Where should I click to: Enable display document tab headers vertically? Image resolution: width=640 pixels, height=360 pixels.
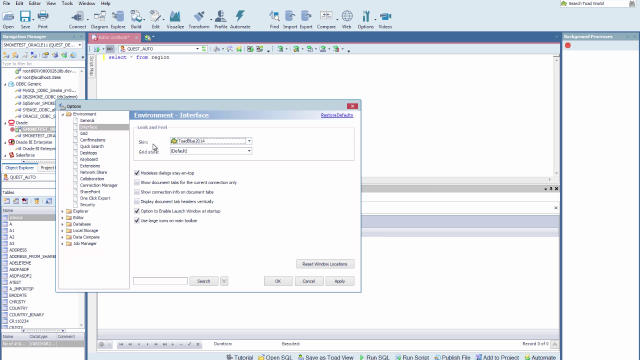(137, 202)
